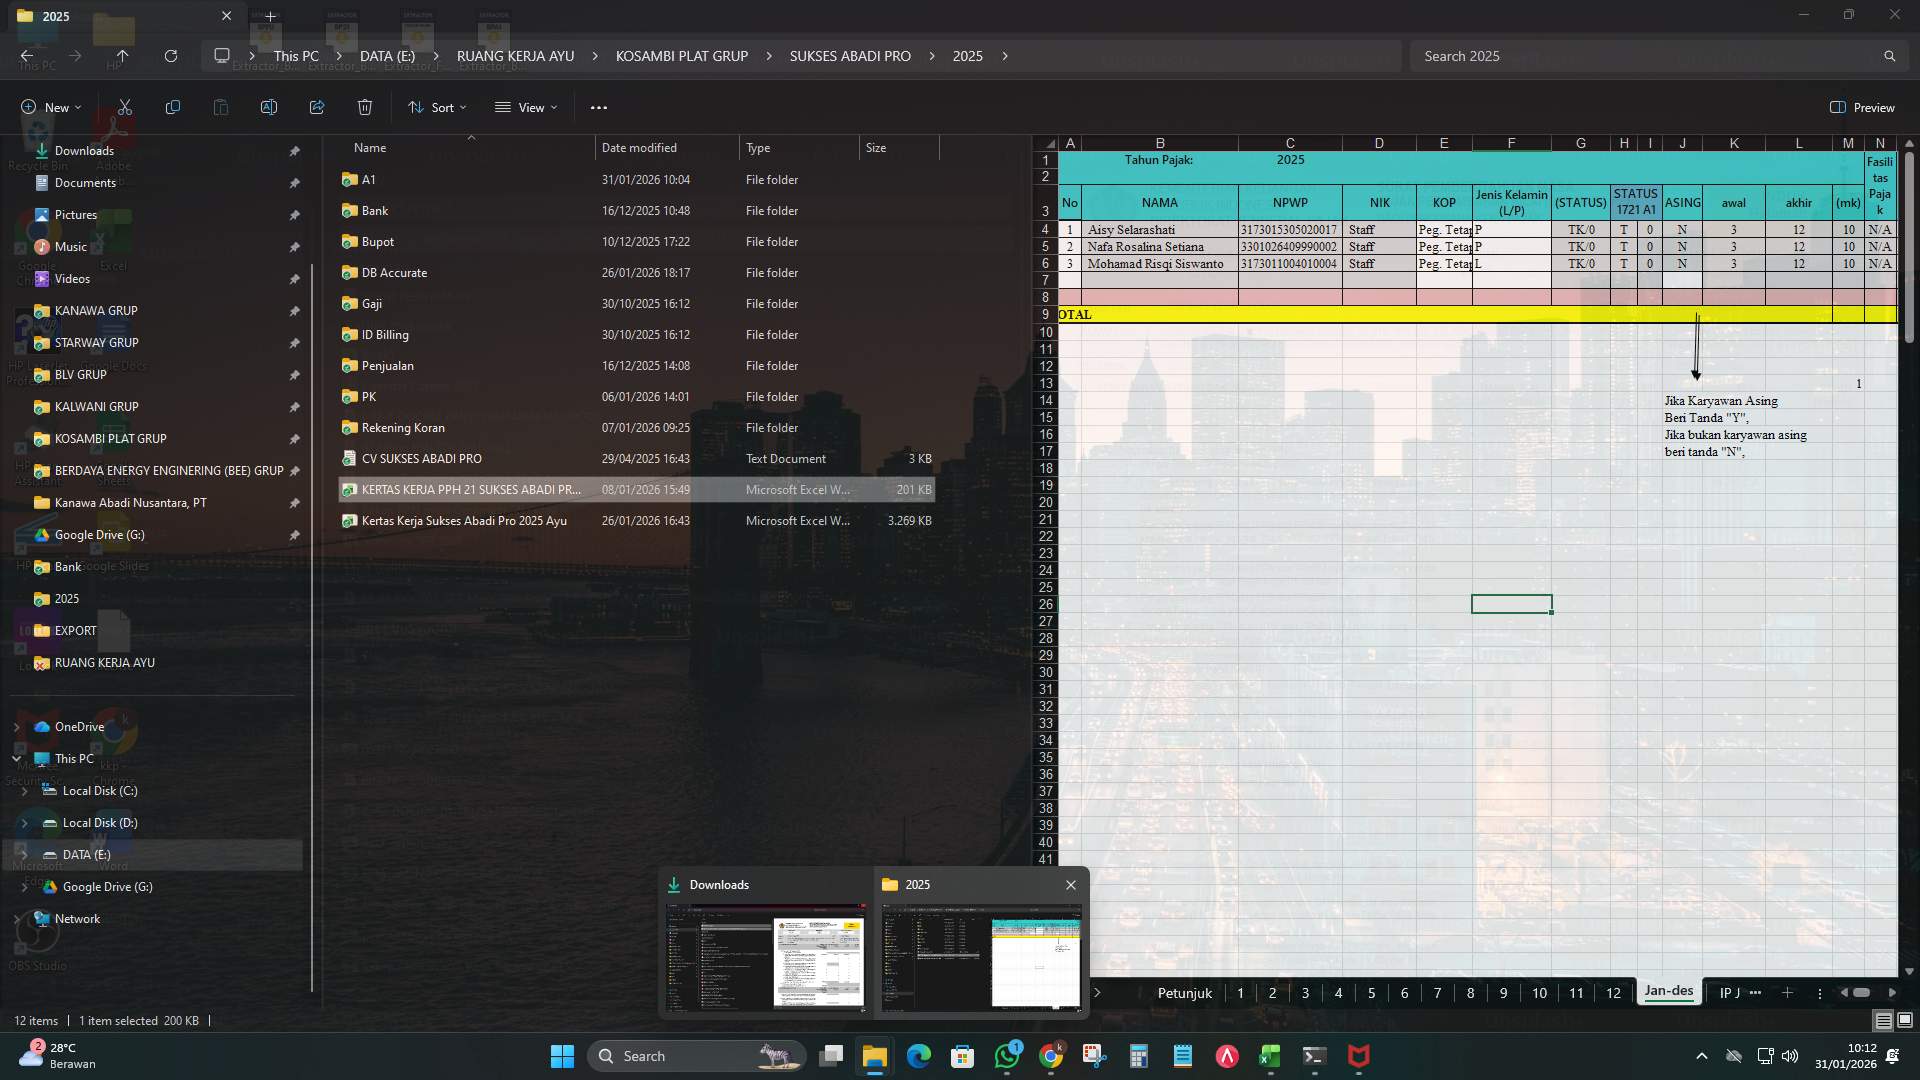Click the See more ellipsis menu
This screenshot has width=1920, height=1080.
click(598, 107)
